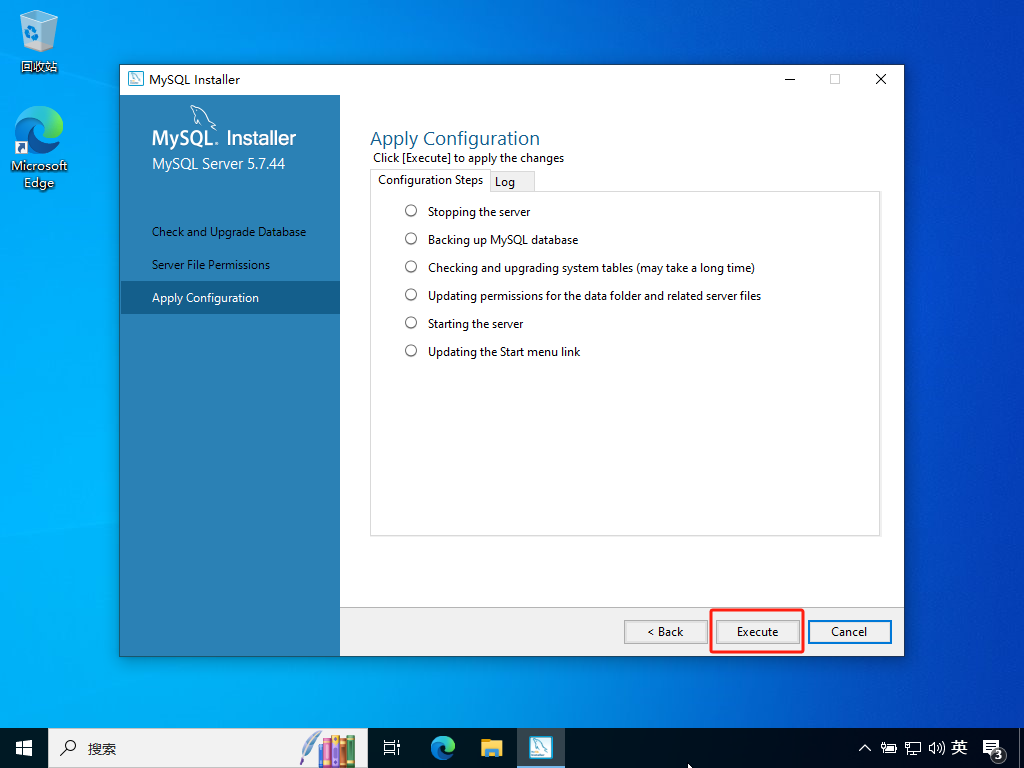Launch Edge from the taskbar
1024x768 pixels.
pyautogui.click(x=443, y=747)
